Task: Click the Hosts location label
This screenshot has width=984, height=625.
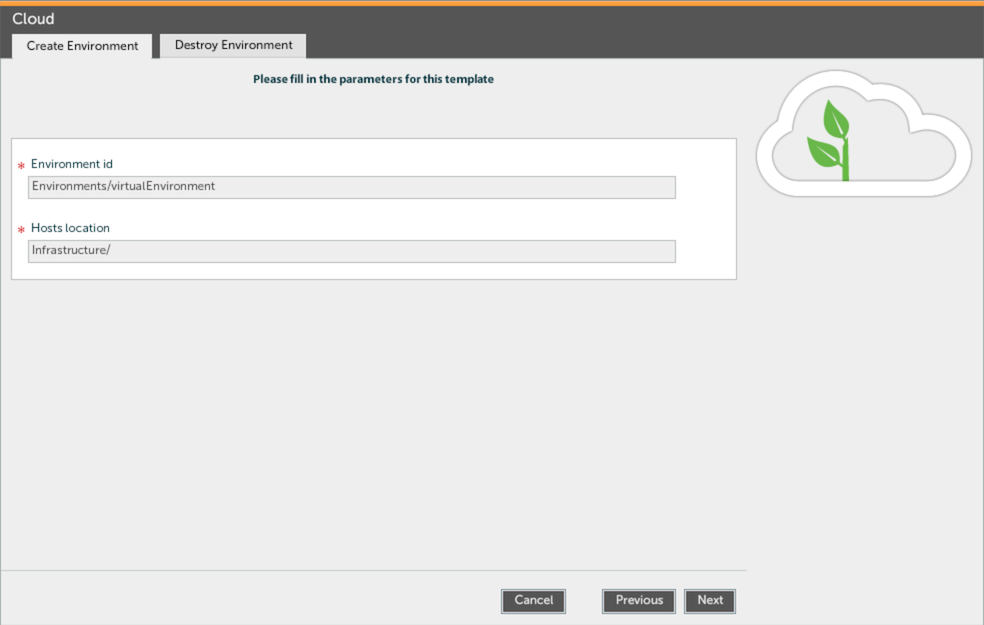Action: [x=70, y=228]
